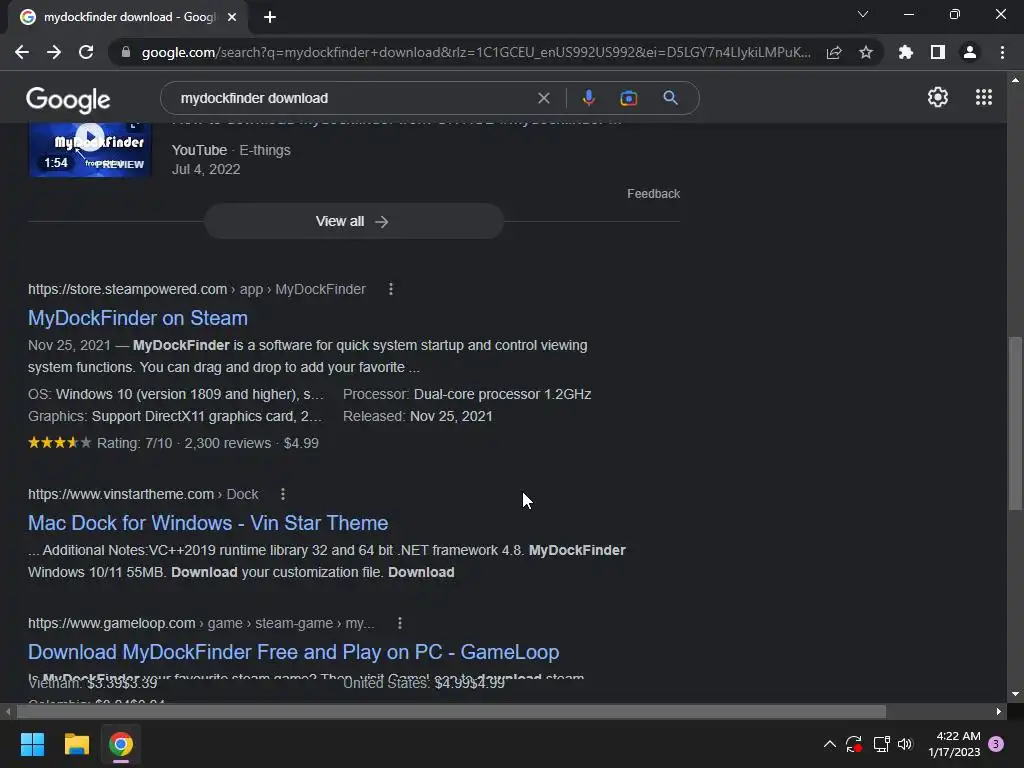This screenshot has height=768, width=1024.
Task: Go to the Google homepage logo
Action: click(x=68, y=99)
